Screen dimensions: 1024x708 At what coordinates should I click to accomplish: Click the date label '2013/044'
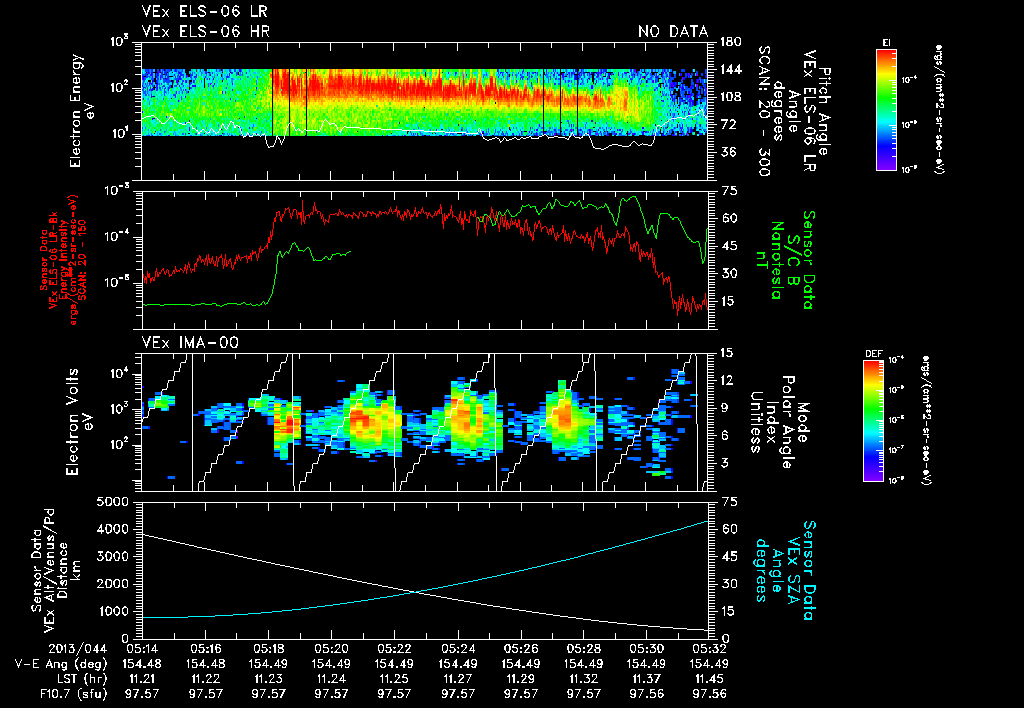78,649
